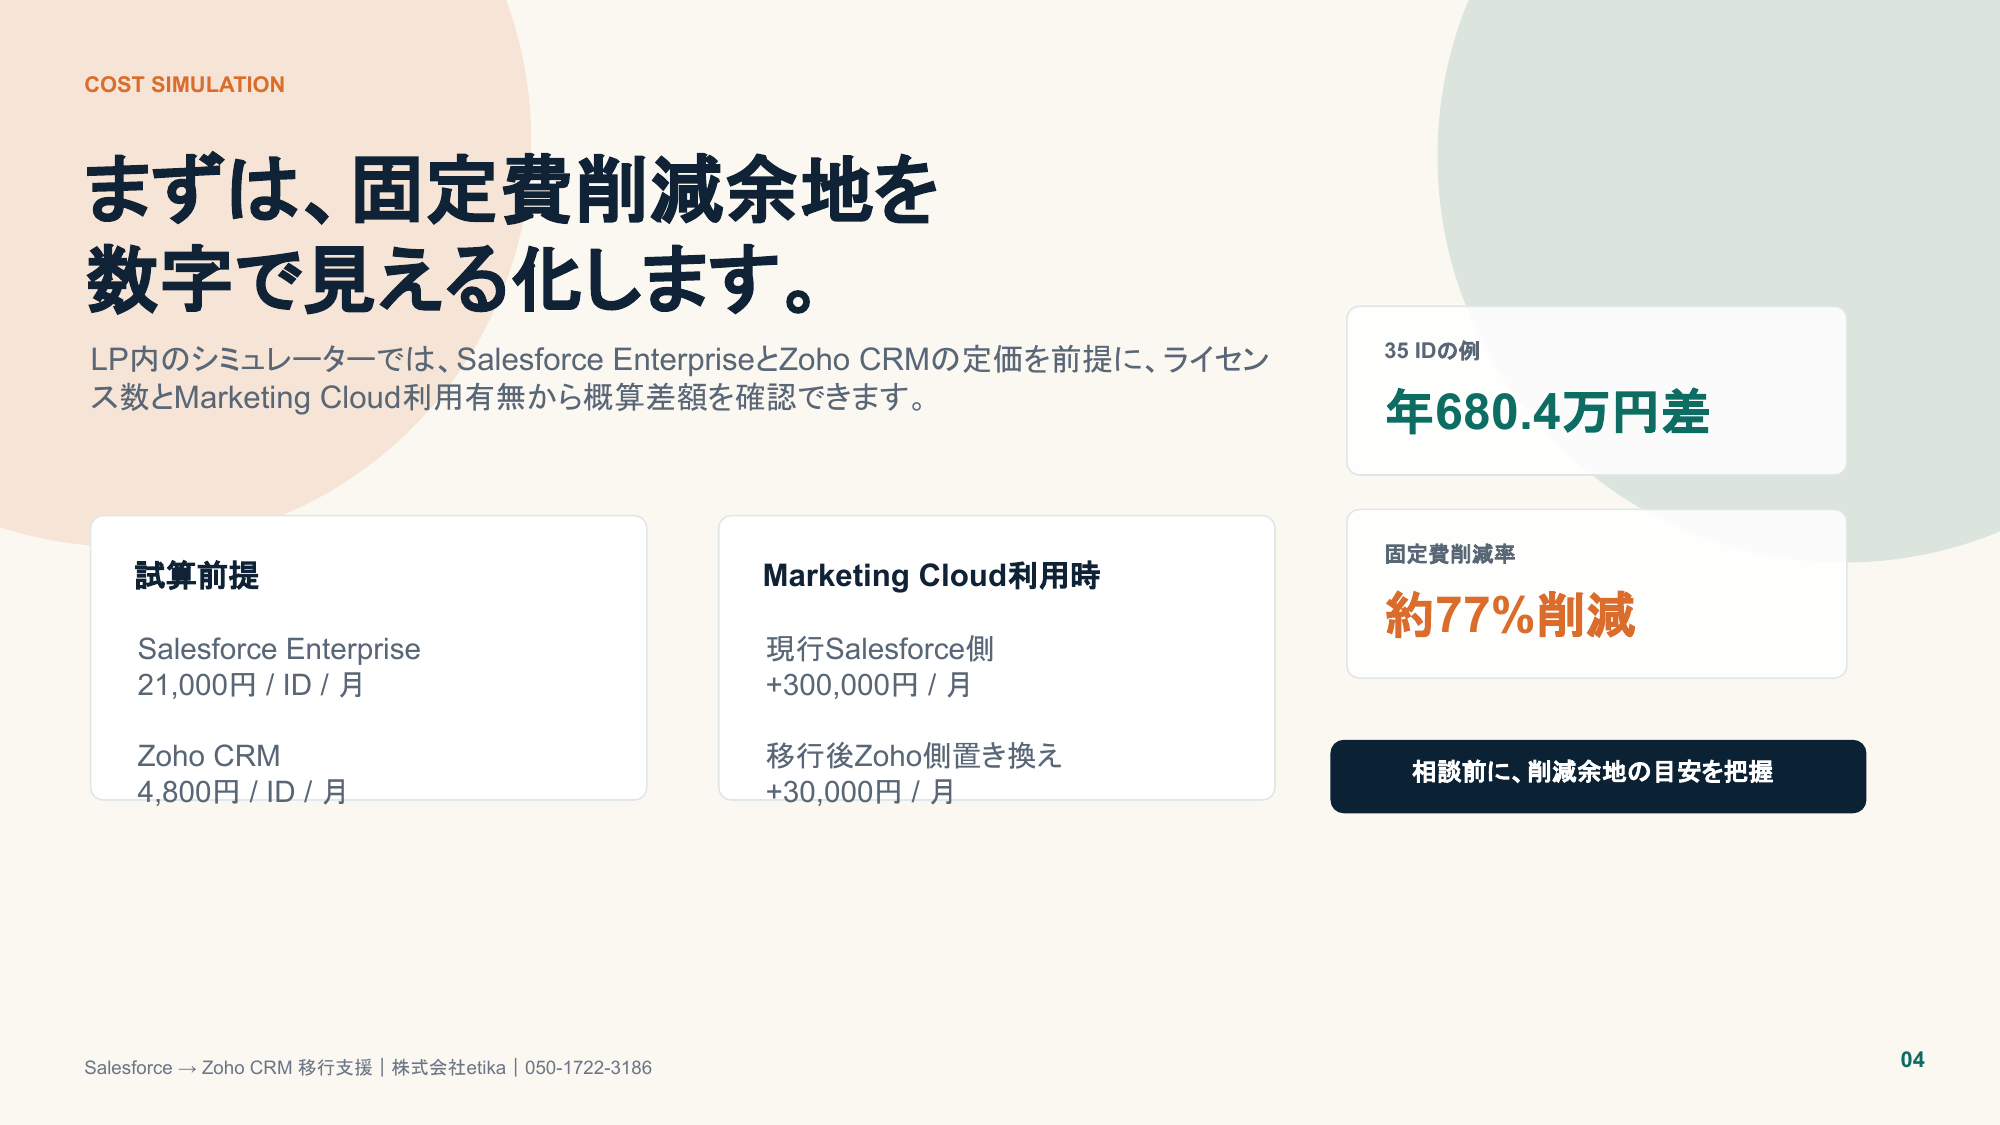This screenshot has width=2000, height=1125.
Task: Click the 約77%削減 figure
Action: coord(1510,615)
